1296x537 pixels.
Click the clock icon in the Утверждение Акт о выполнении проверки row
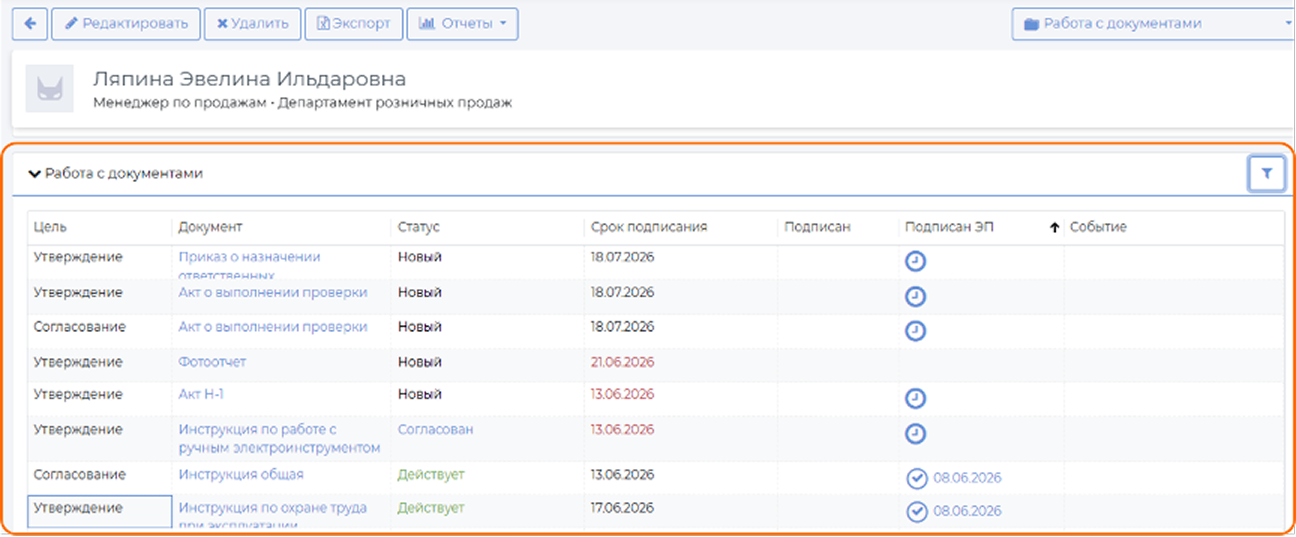[x=915, y=296]
